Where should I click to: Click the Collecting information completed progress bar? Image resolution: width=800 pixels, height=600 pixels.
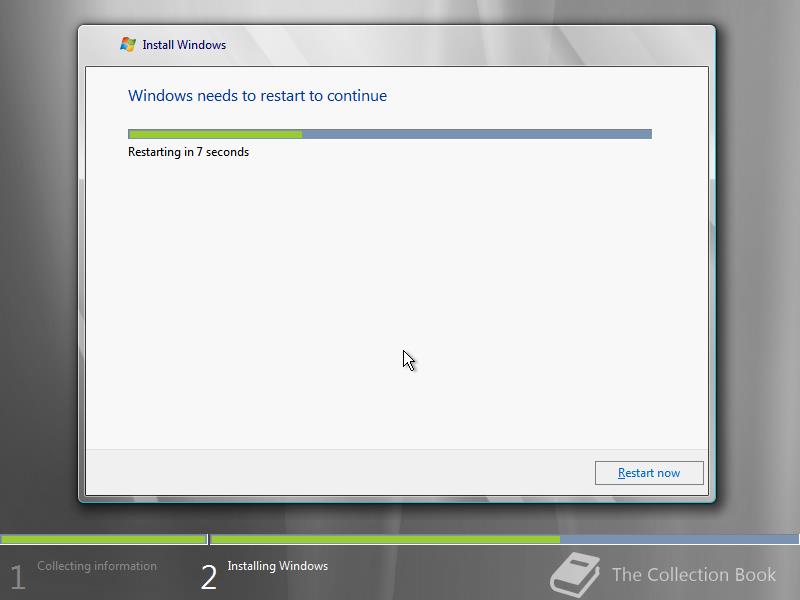[x=104, y=539]
